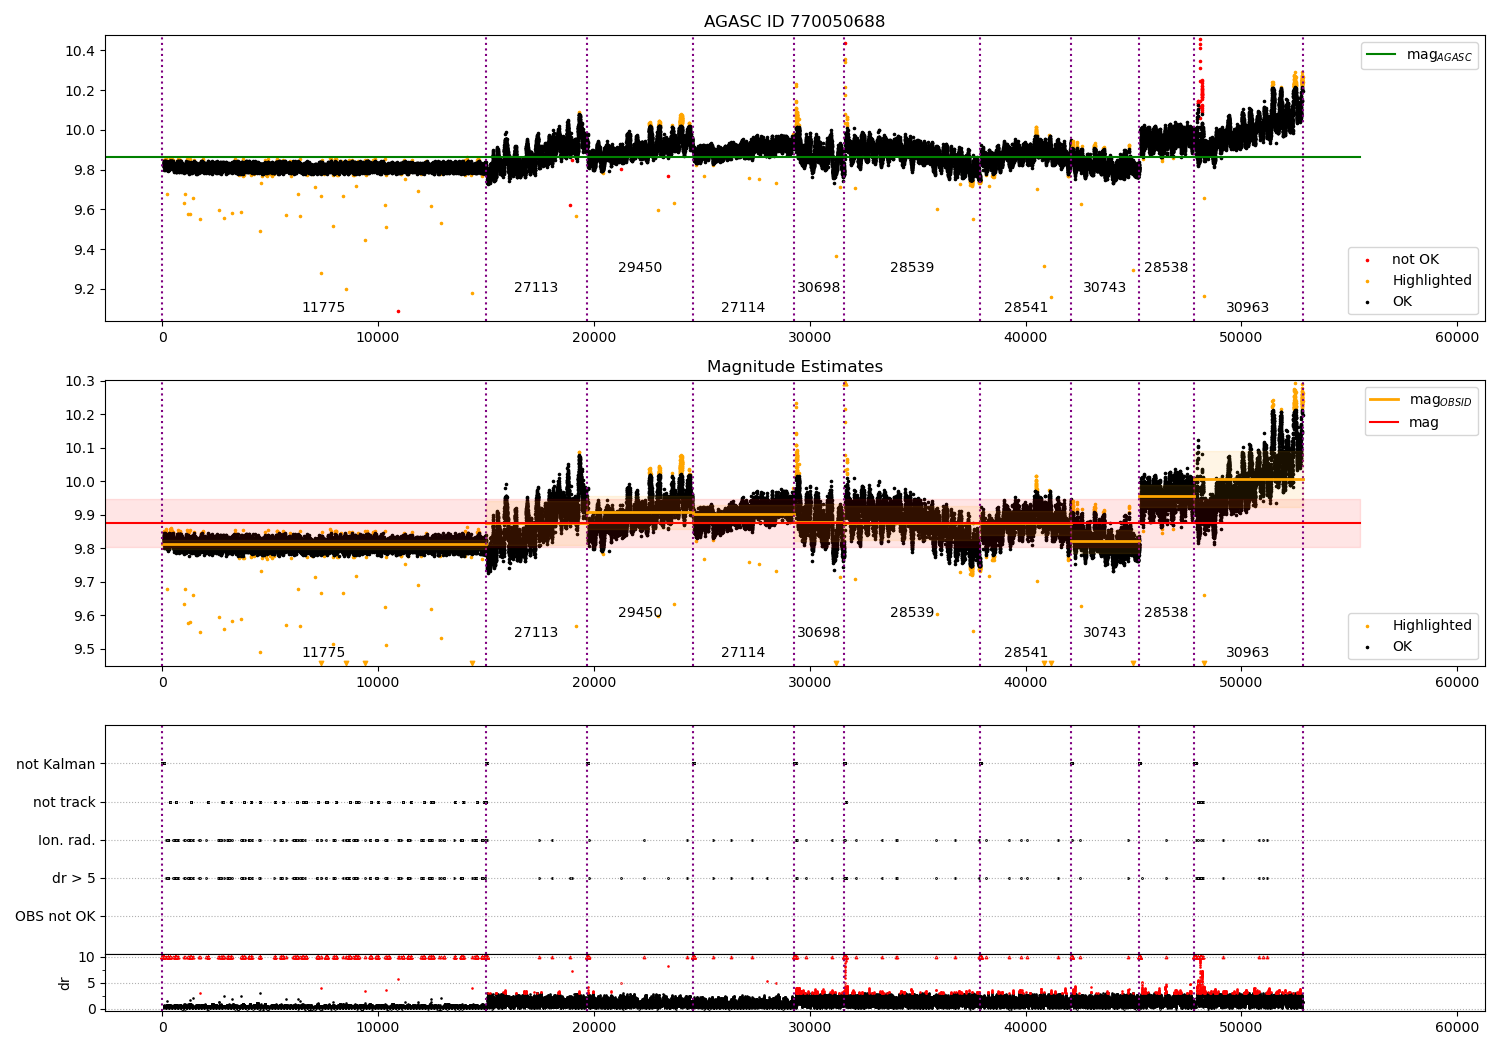Click the 10.1 y-axis tick label
The height and width of the screenshot is (1050, 1500).
pyautogui.click(x=81, y=449)
